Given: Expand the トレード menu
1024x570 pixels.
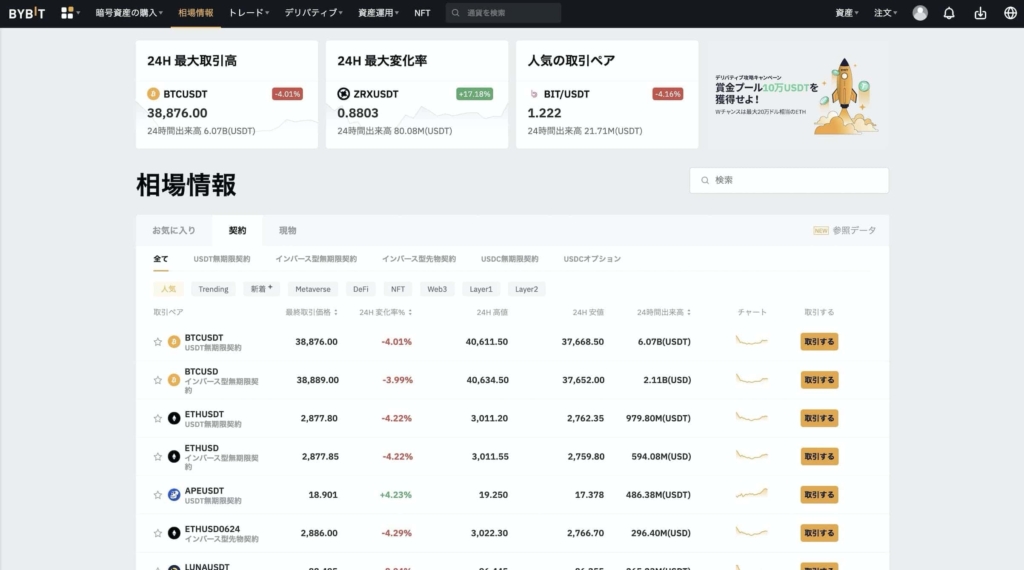Looking at the screenshot, I should point(248,13).
